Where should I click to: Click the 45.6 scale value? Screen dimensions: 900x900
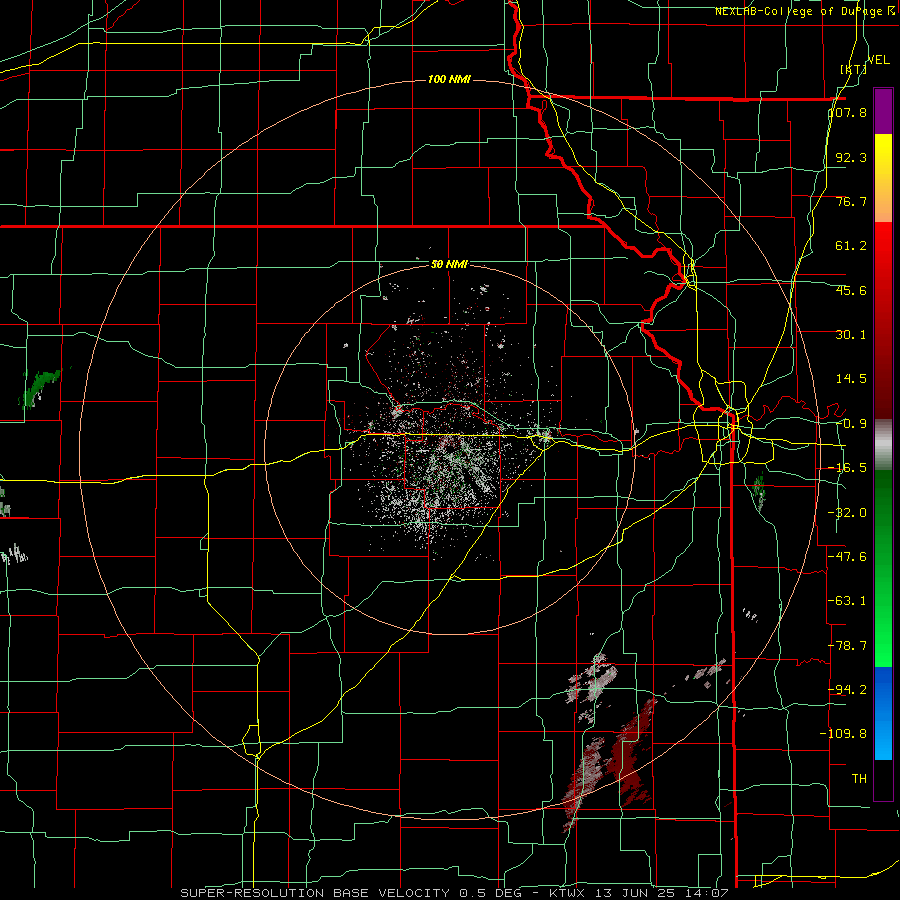tap(851, 290)
